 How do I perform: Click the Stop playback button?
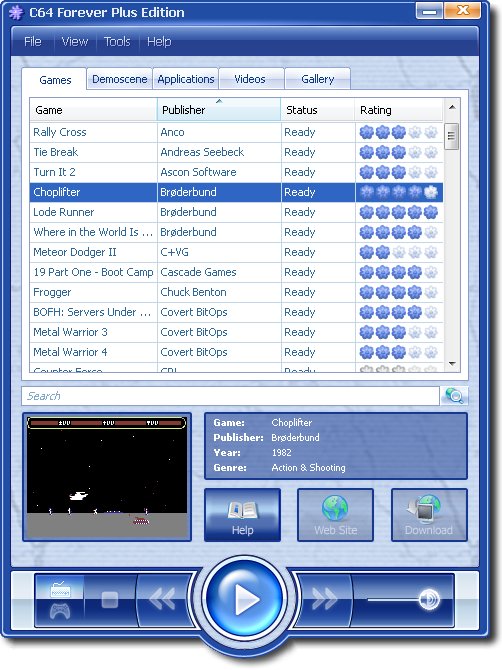tap(110, 600)
